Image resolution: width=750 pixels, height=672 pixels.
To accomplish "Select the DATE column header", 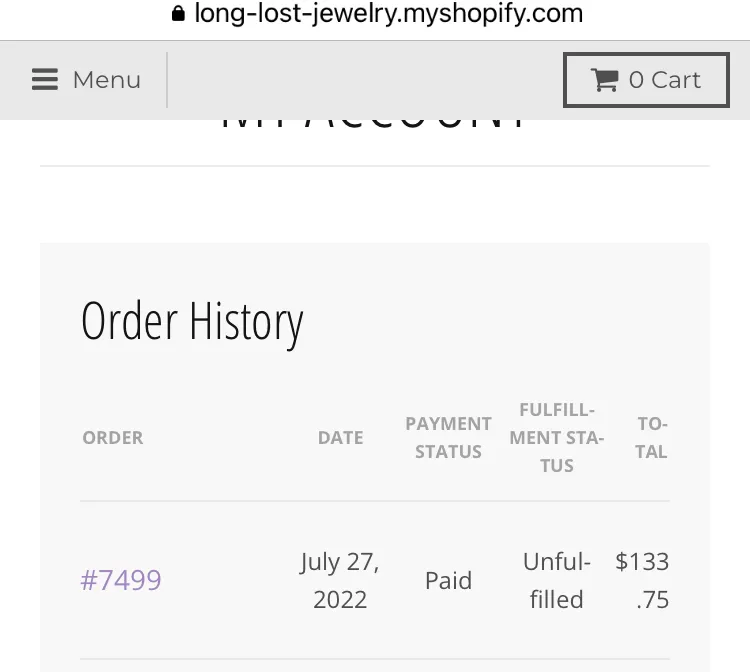I will pos(340,438).
